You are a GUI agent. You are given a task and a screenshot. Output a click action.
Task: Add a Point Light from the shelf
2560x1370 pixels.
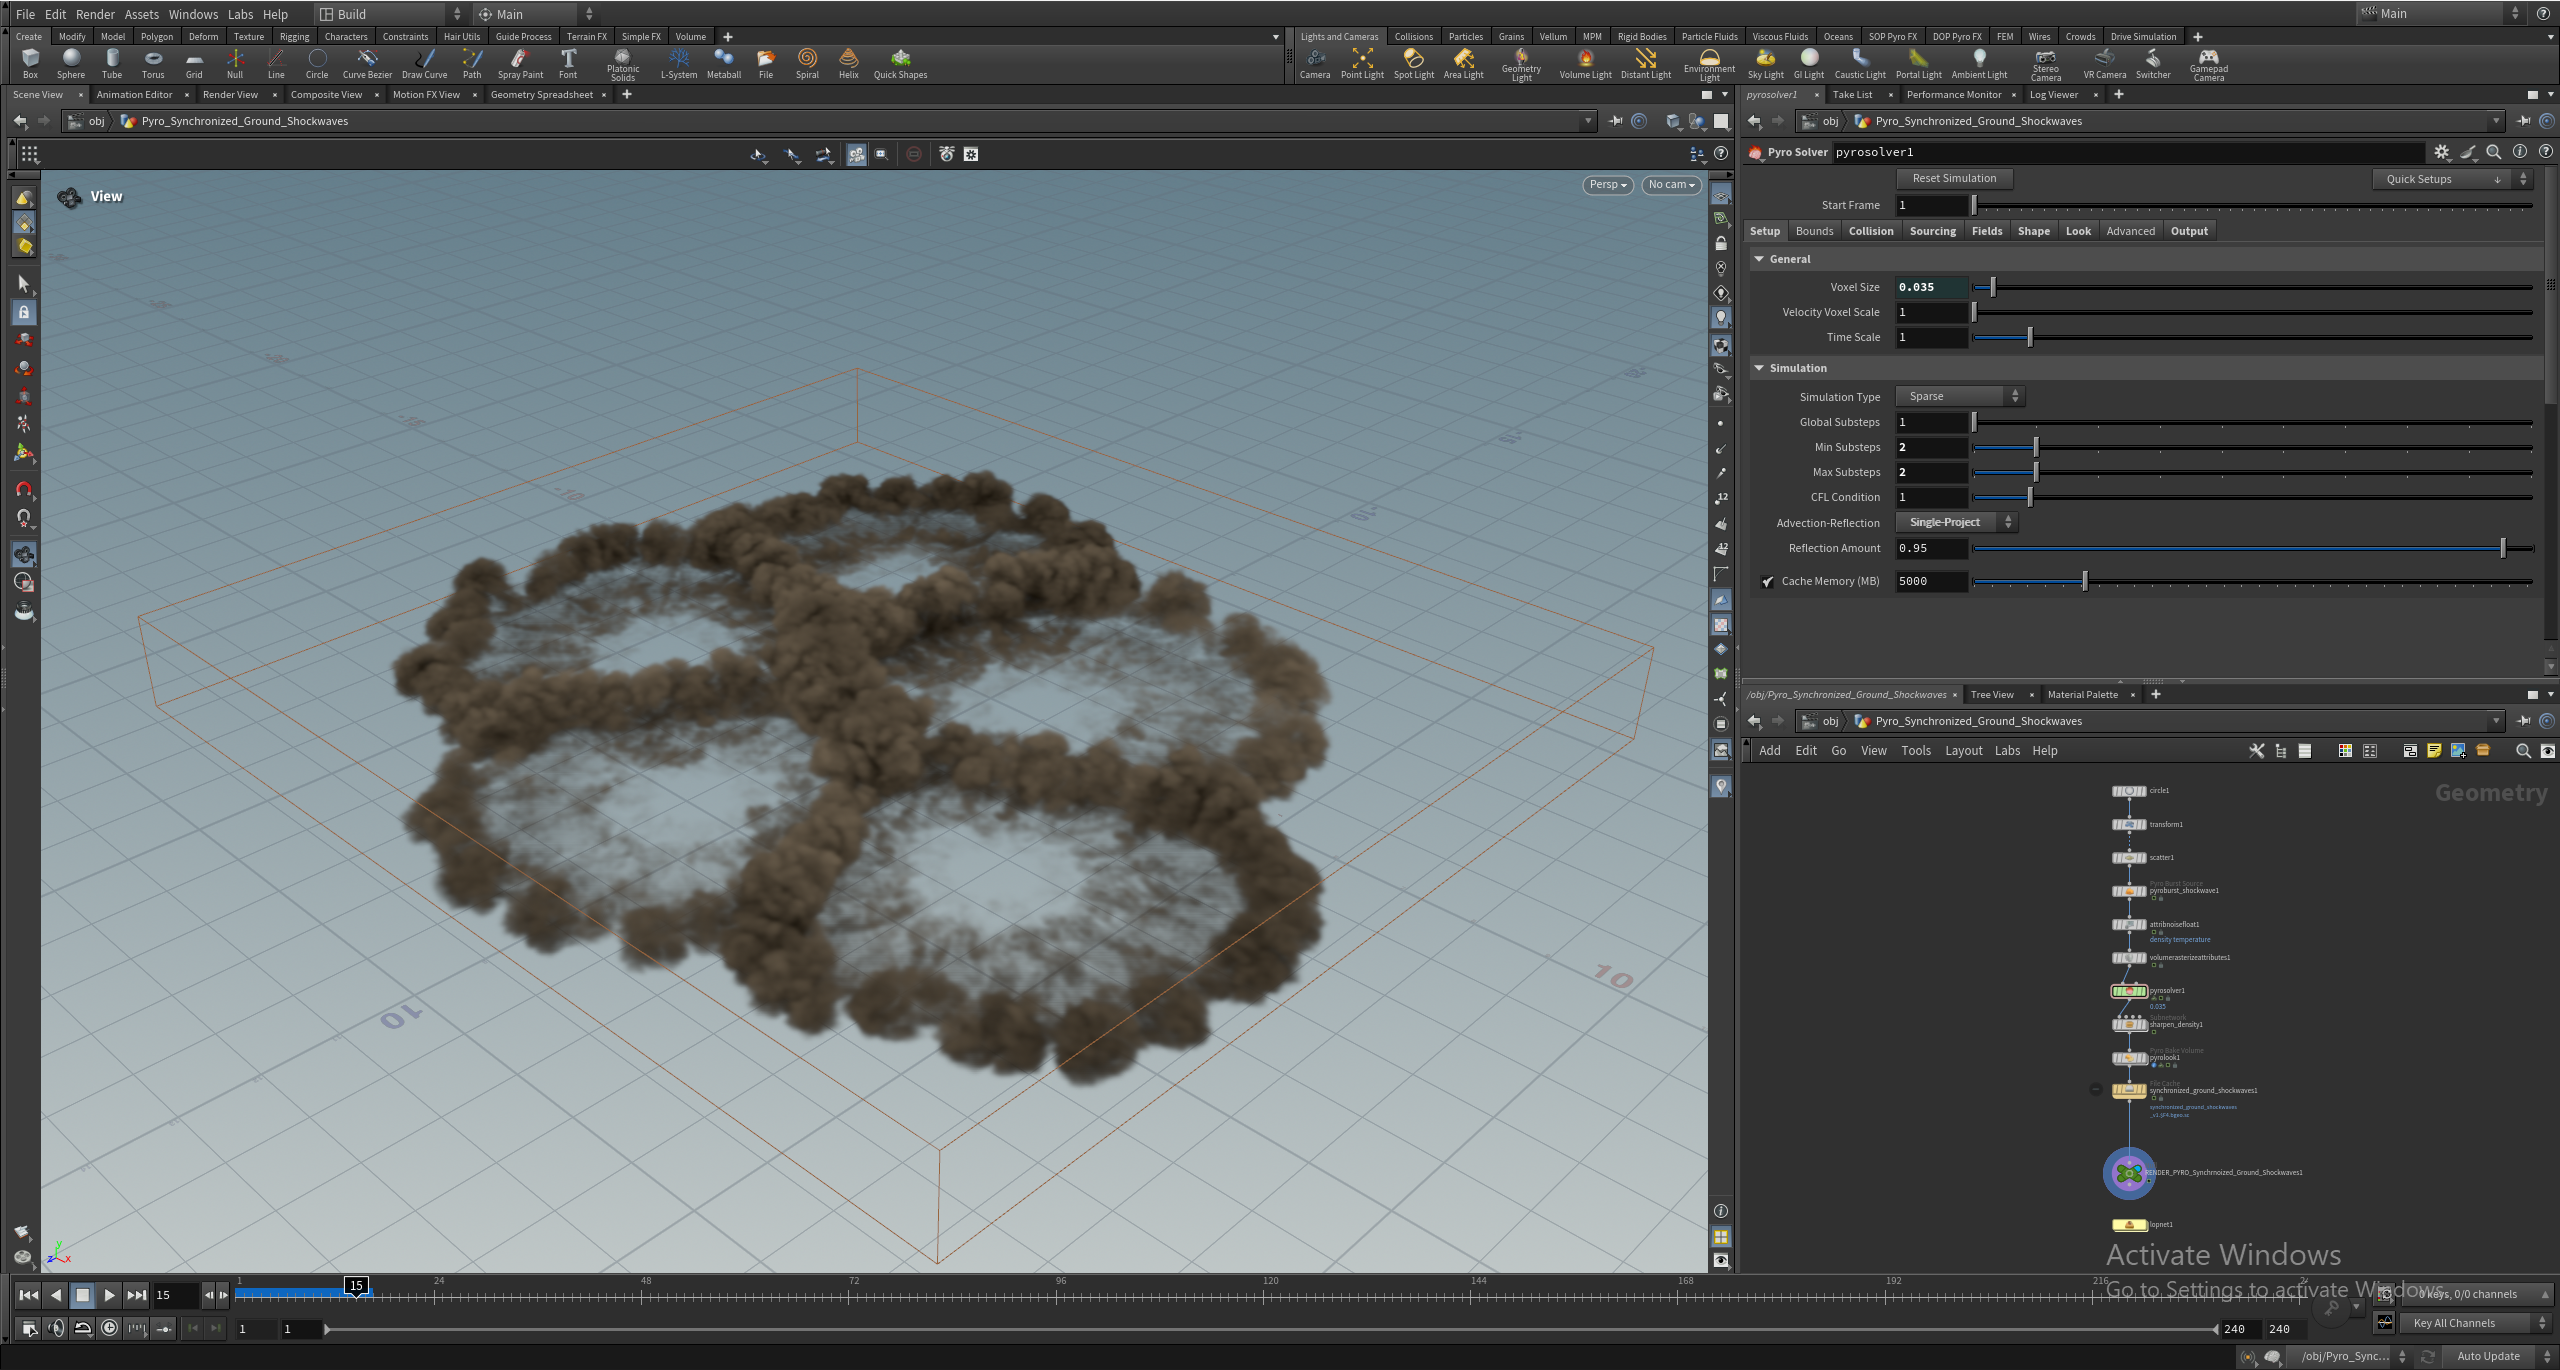point(1363,63)
